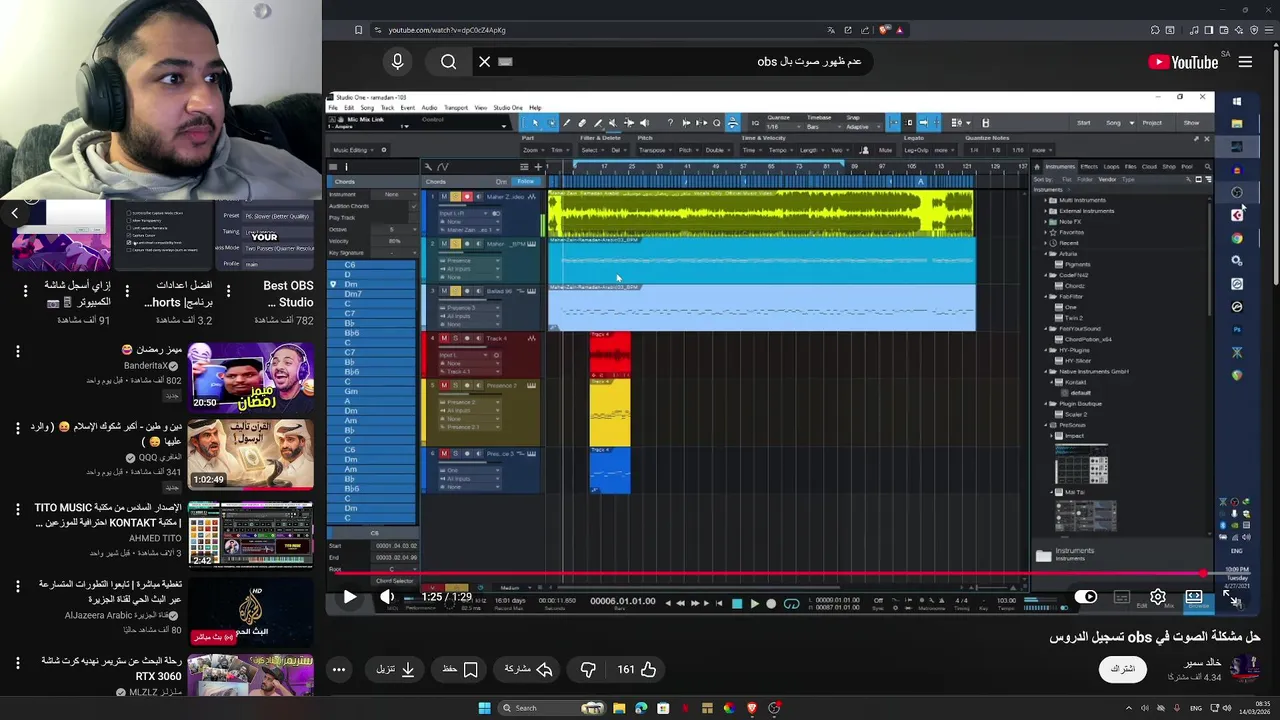1280x720 pixels.
Task: Clear the YouTube search query
Action: point(484,62)
